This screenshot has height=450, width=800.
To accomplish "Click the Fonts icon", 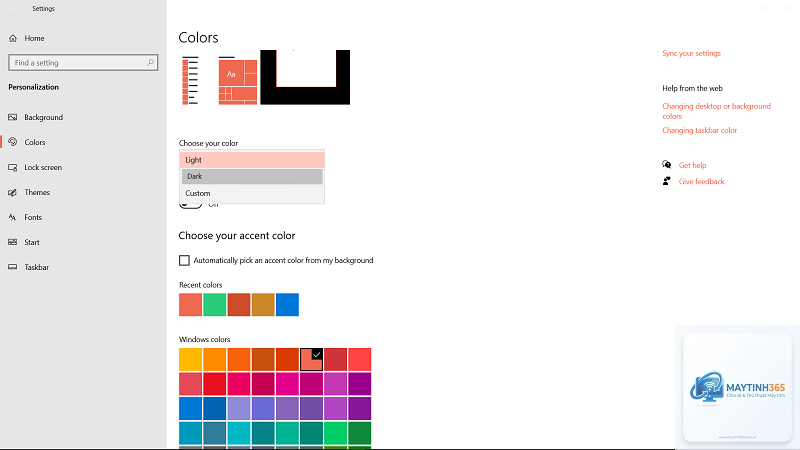I will (x=13, y=217).
